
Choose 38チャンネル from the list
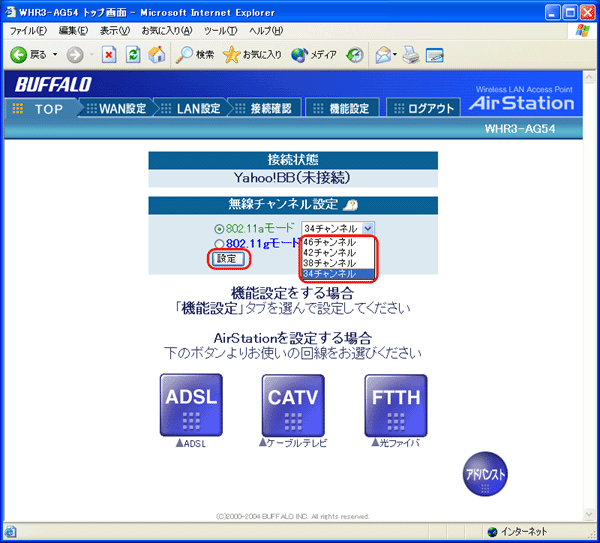pos(337,263)
